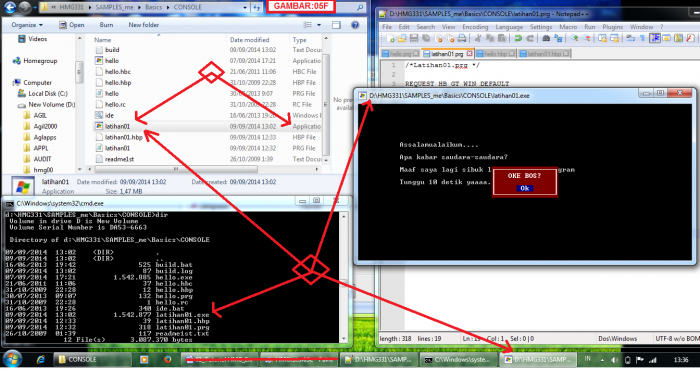This screenshot has width=700, height=371.
Task: Open the Organize dropdown menu
Action: pos(27,25)
